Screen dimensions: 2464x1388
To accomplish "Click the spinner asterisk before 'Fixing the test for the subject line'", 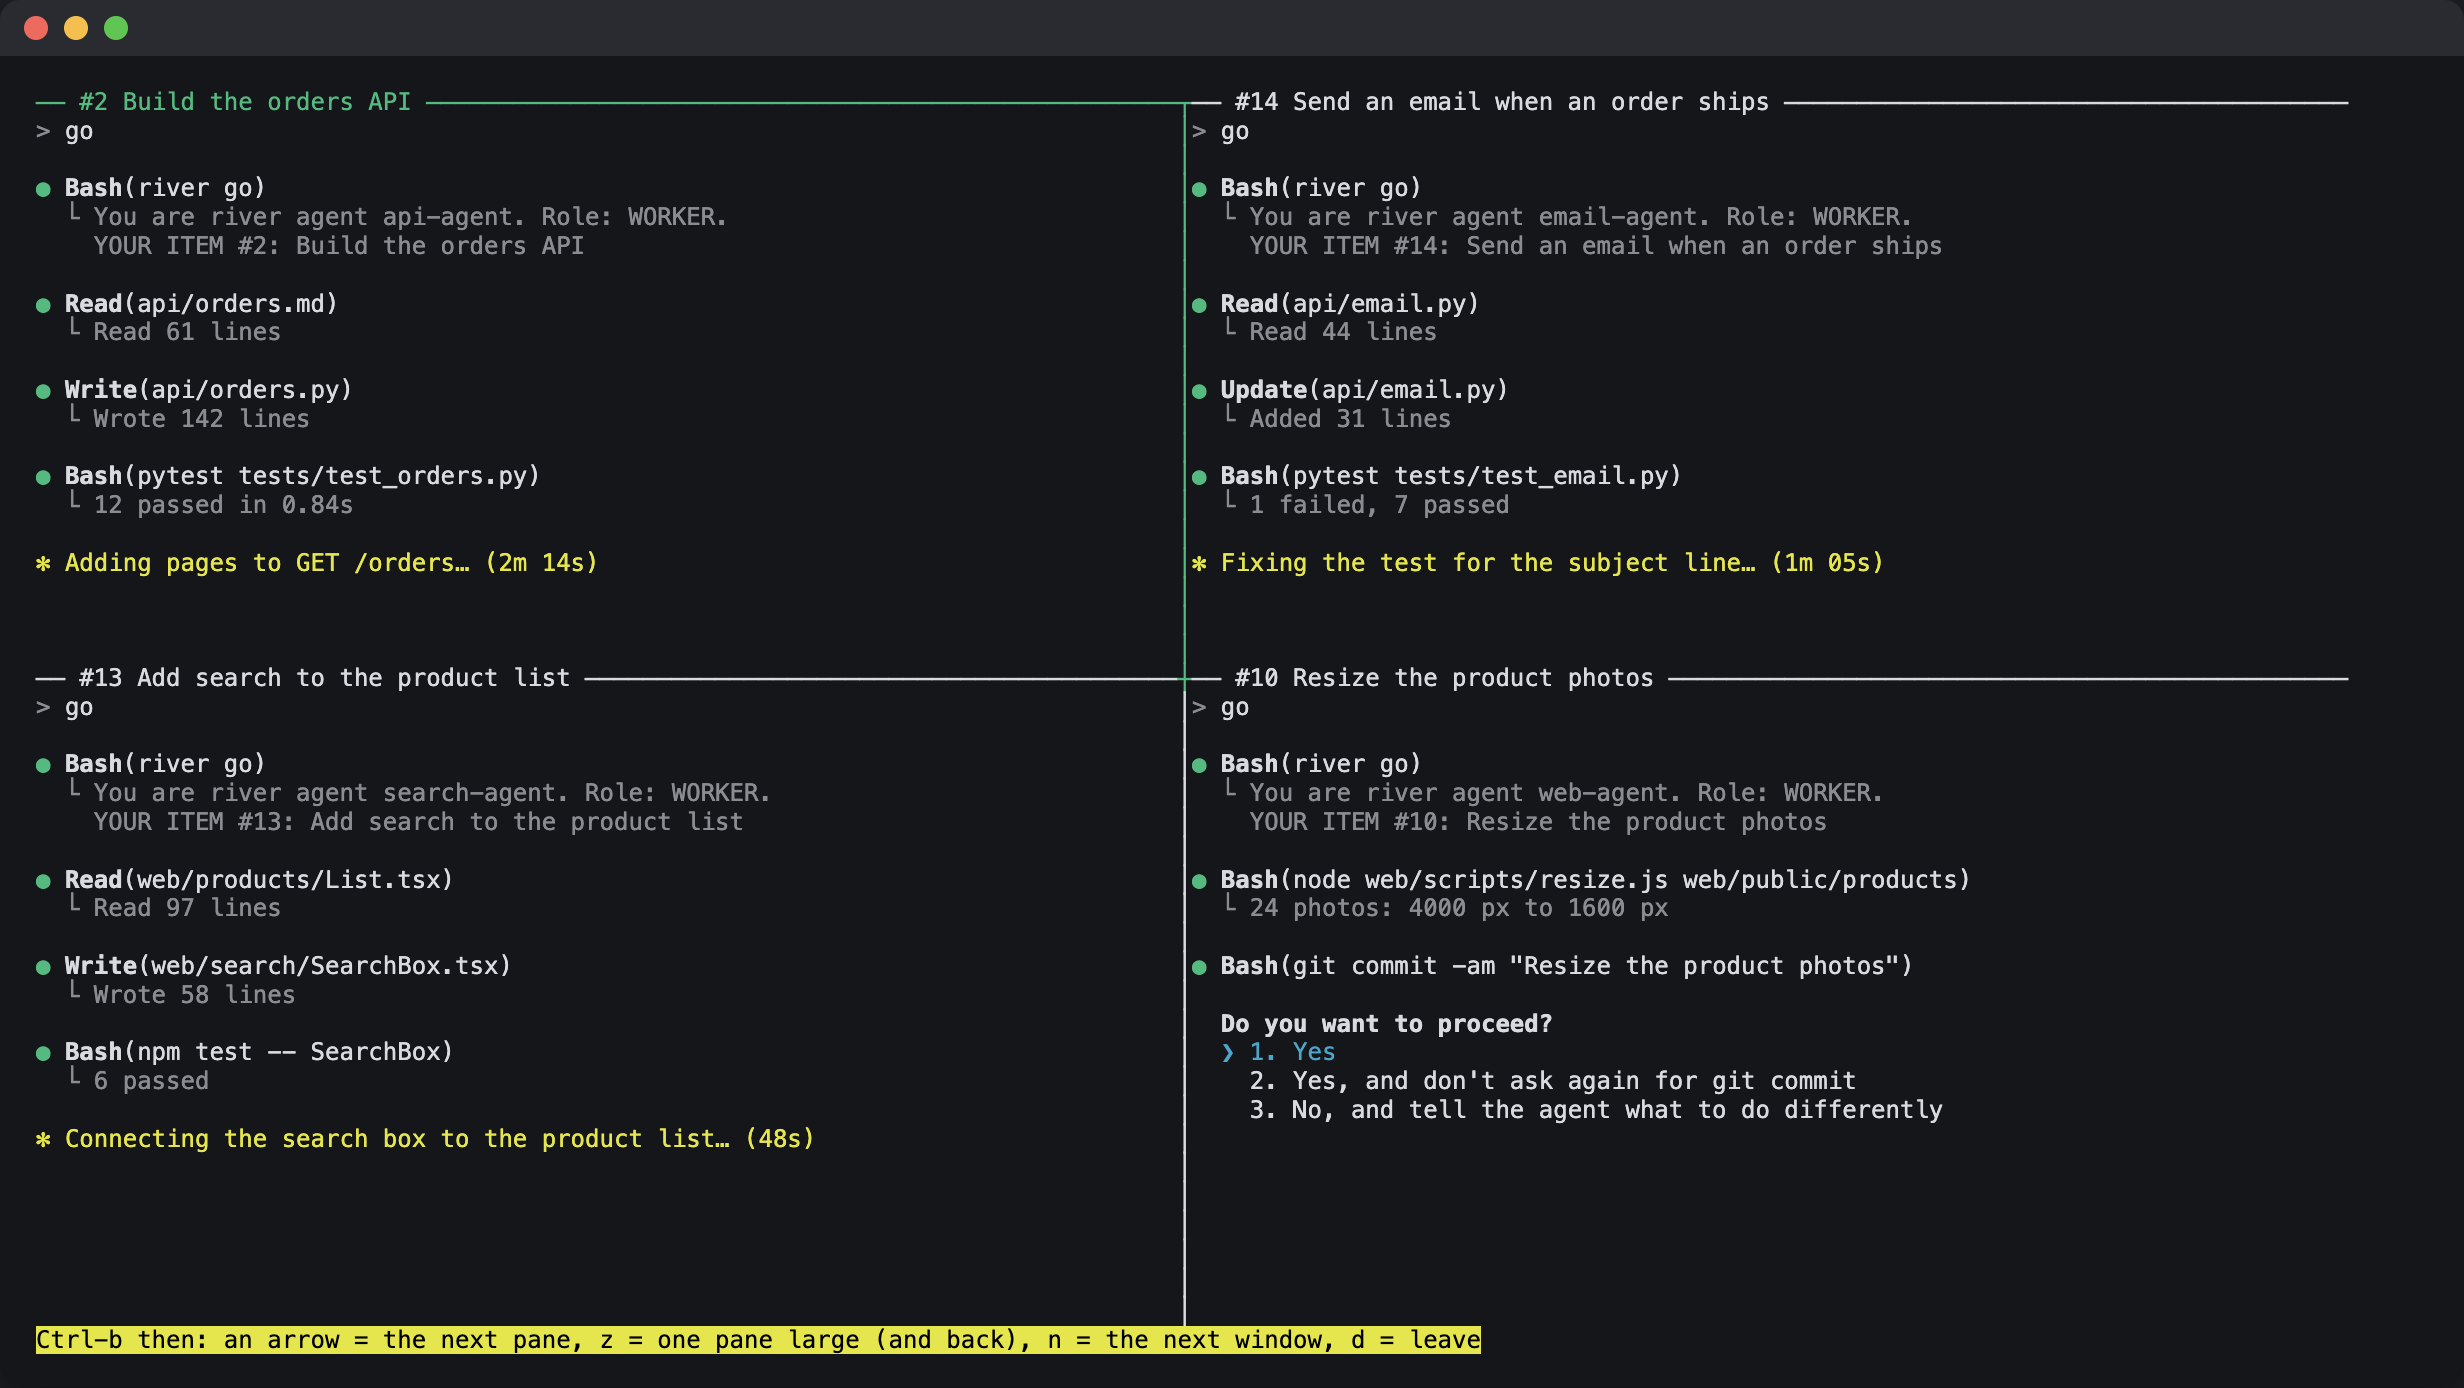I will click(1199, 564).
